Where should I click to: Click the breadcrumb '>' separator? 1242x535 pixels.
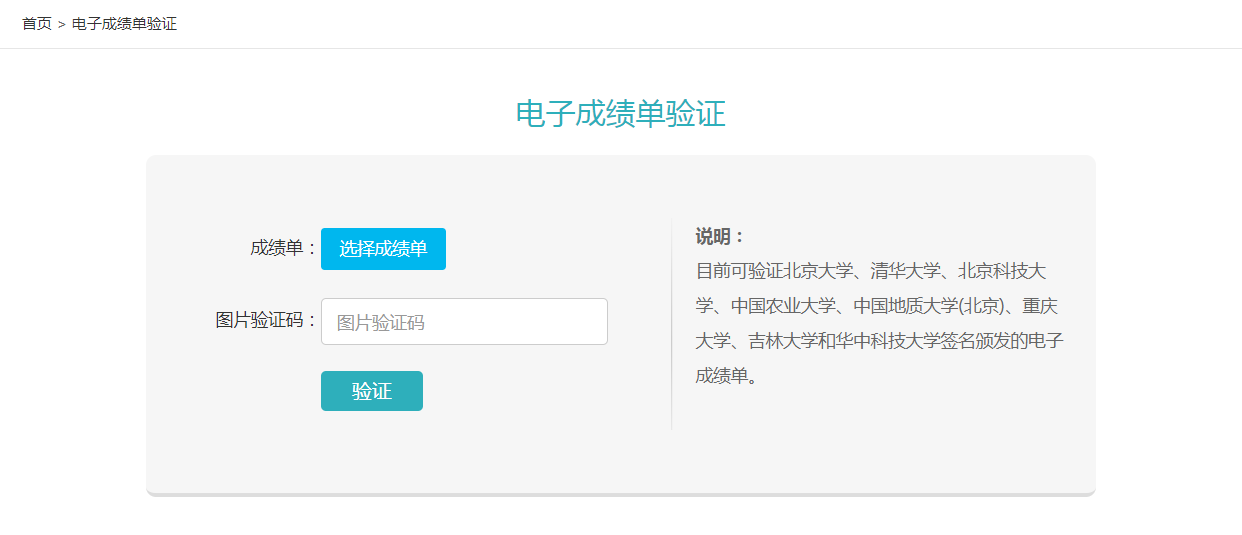(62, 24)
